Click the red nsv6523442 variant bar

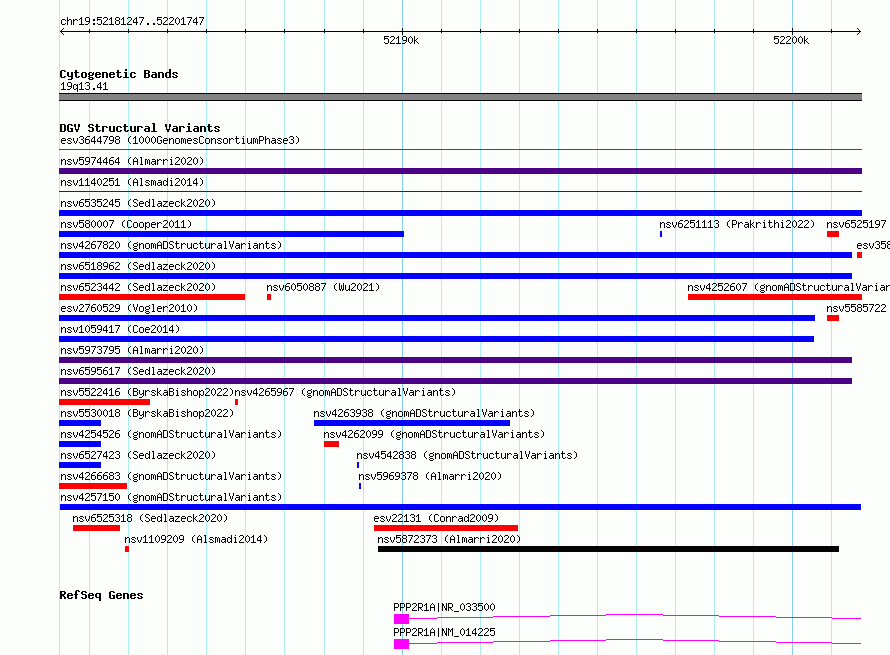tap(152, 297)
